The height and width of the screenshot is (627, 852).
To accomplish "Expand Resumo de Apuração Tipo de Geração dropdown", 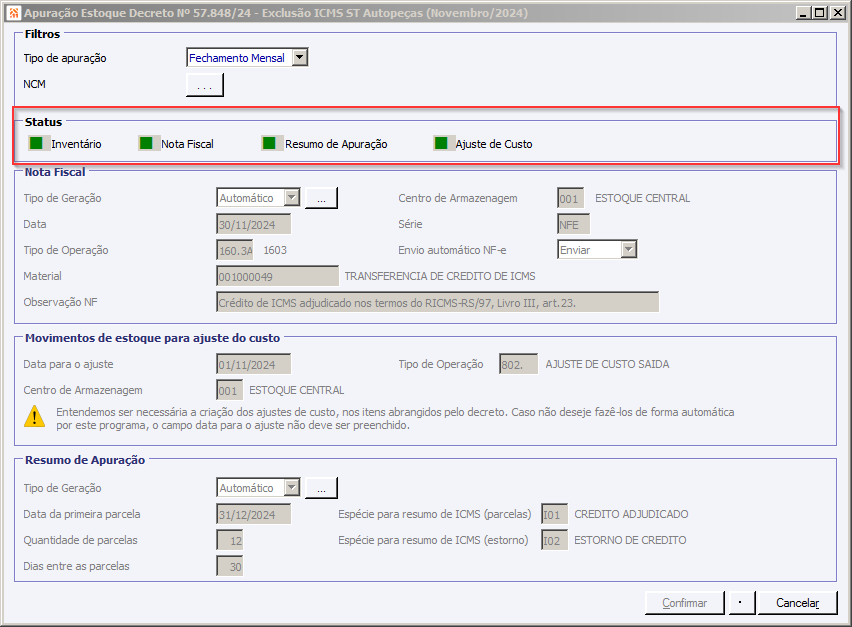I will point(292,487).
